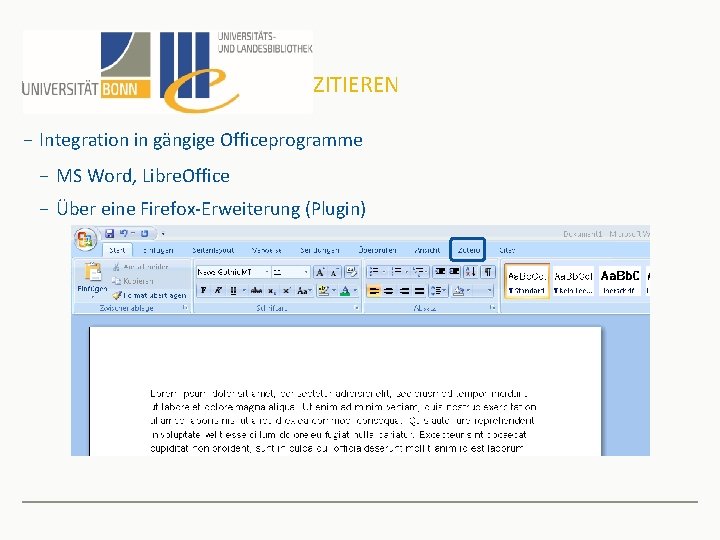Undo last action in Quick Access toolbar
Viewport: 720px width, 540px height.
pyautogui.click(x=124, y=234)
